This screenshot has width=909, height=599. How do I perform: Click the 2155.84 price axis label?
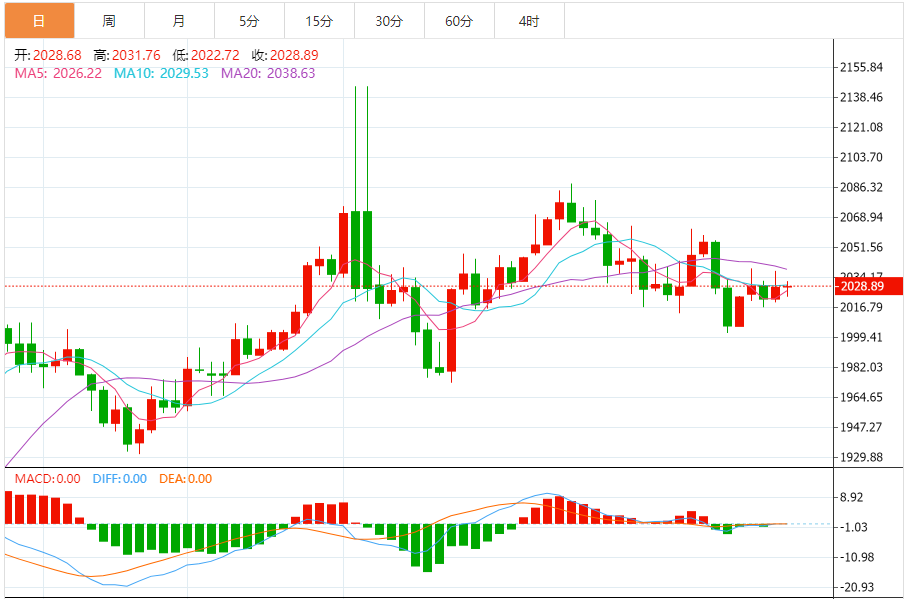click(861, 67)
